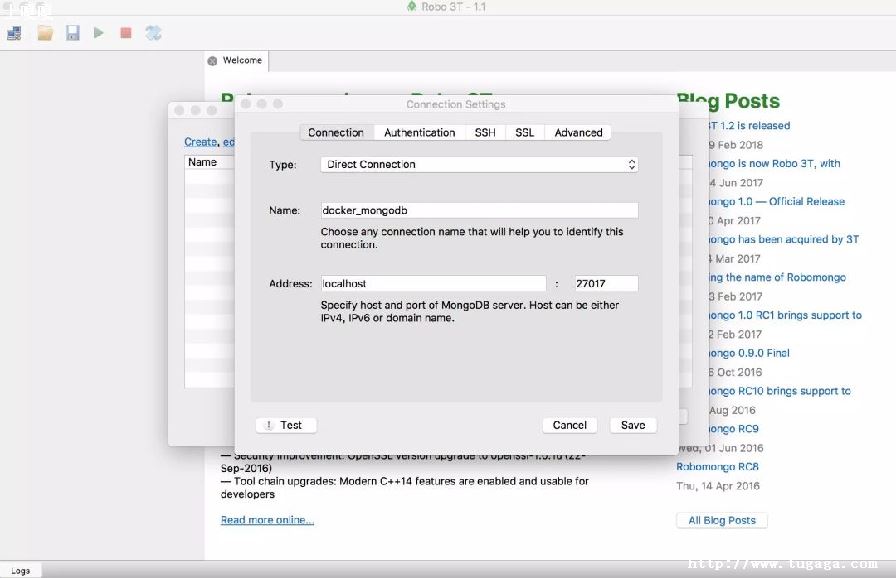896x578 pixels.
Task: Open blog post 'the name of Robomongo'
Action: [777, 277]
